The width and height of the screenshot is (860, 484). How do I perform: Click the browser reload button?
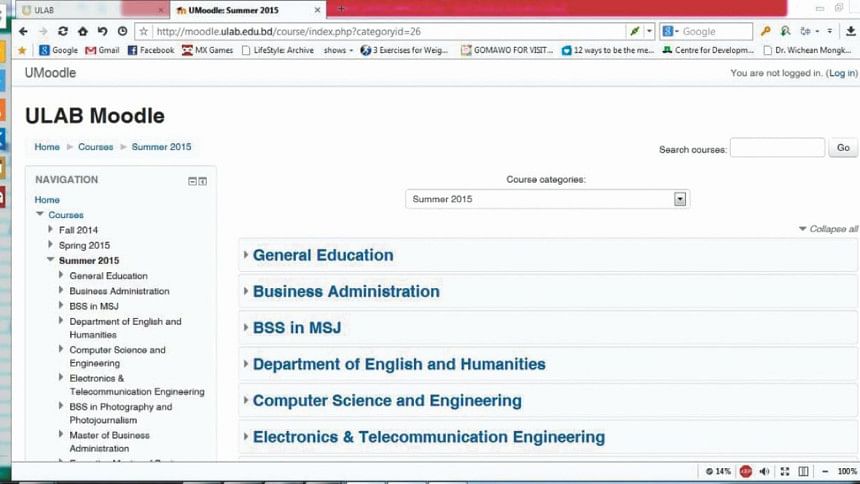click(x=63, y=31)
